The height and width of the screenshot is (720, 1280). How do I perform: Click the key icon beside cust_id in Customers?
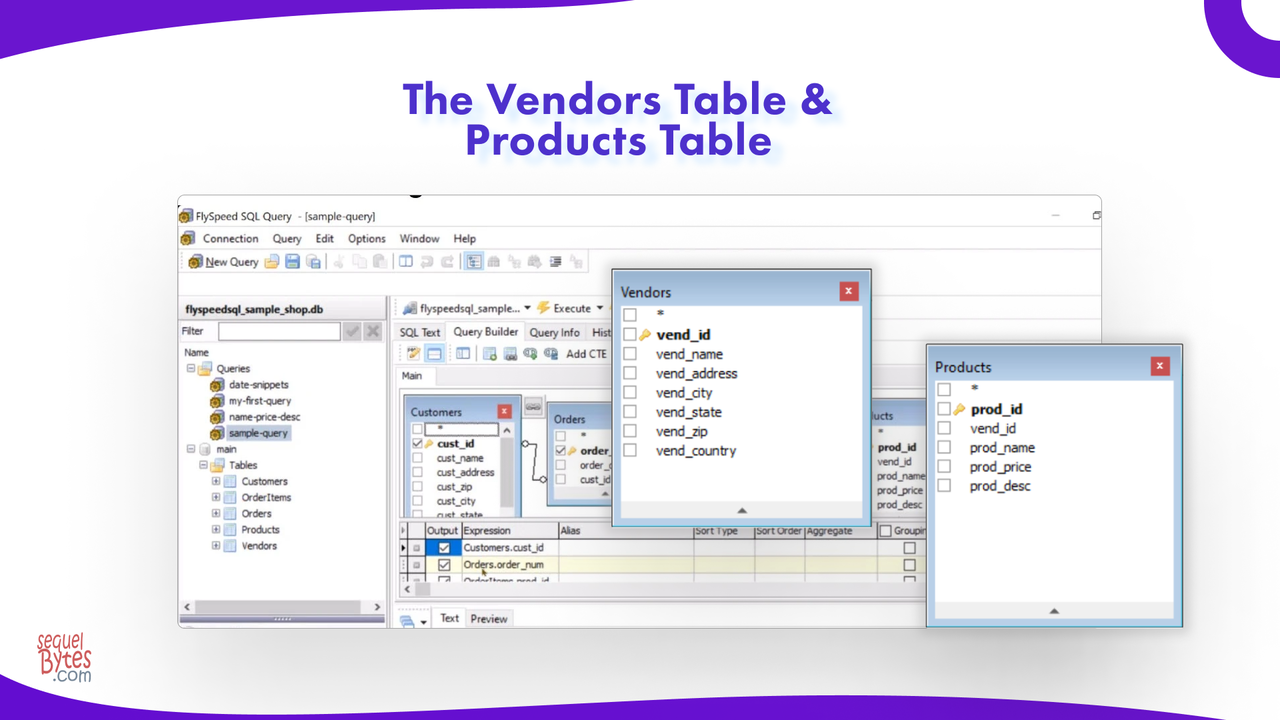point(430,444)
